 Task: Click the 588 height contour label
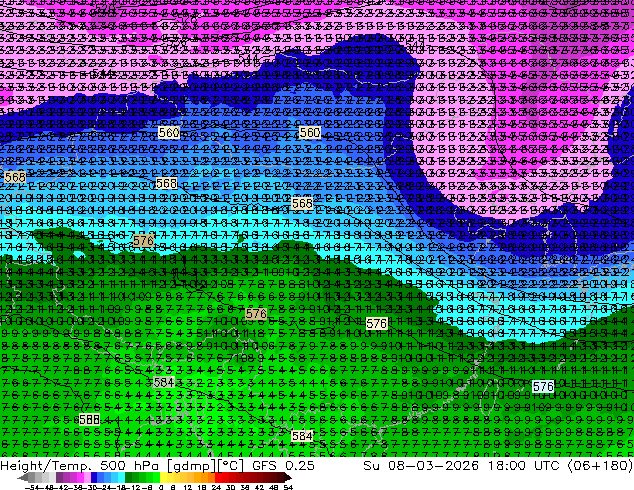click(x=89, y=420)
